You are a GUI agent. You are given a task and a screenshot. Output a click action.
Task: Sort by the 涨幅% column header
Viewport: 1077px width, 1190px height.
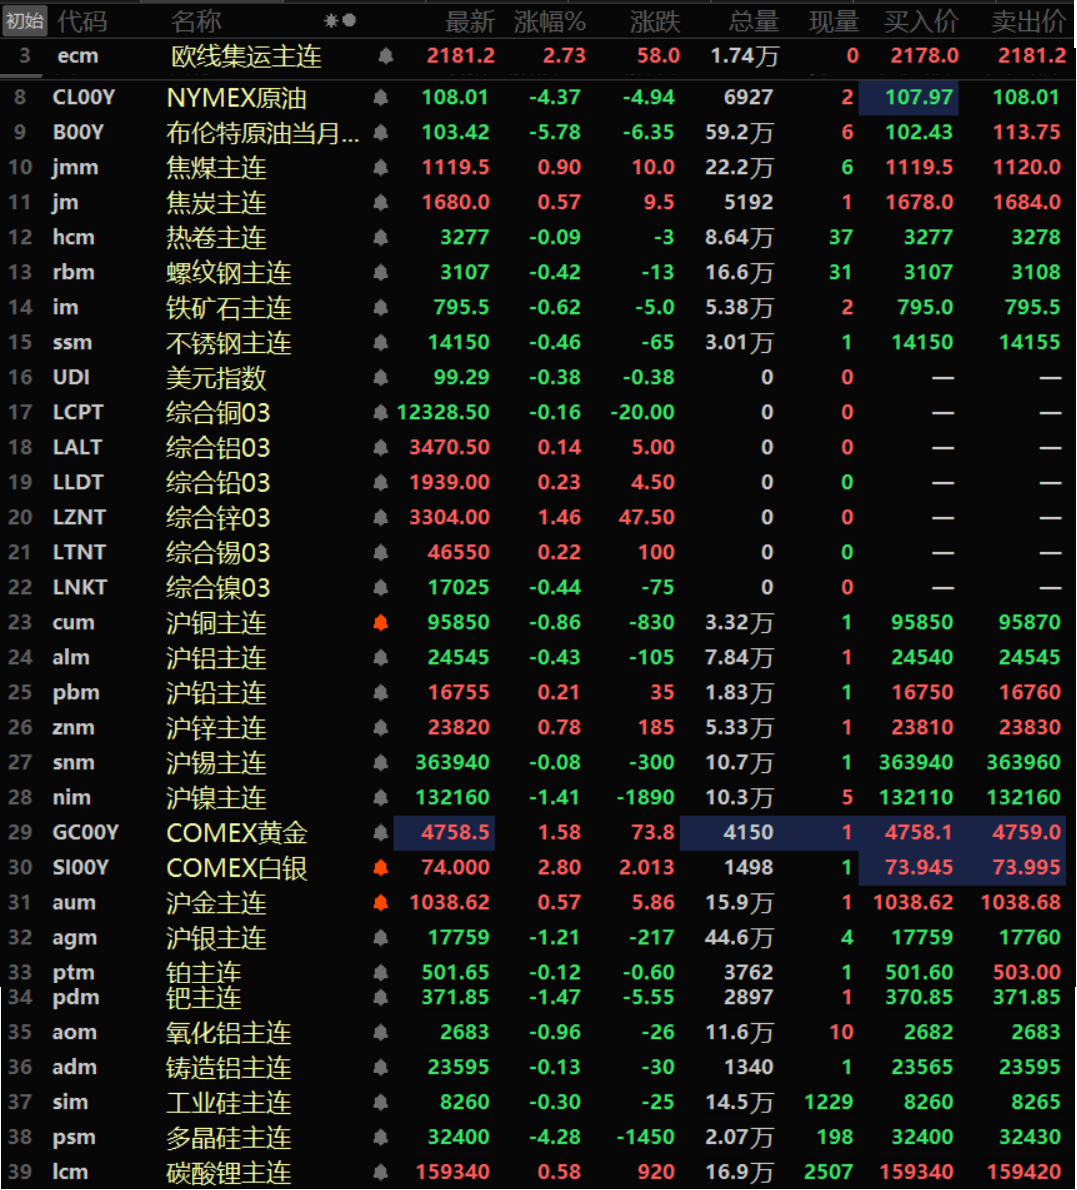pyautogui.click(x=549, y=21)
